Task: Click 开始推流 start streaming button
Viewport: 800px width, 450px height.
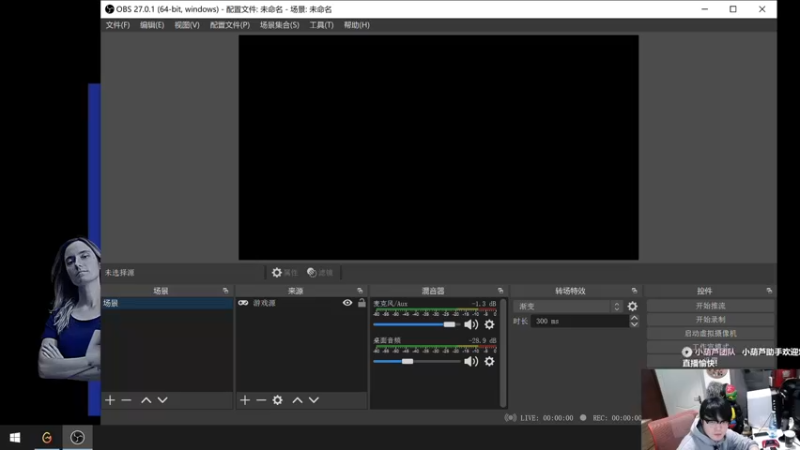Action: click(x=710, y=306)
